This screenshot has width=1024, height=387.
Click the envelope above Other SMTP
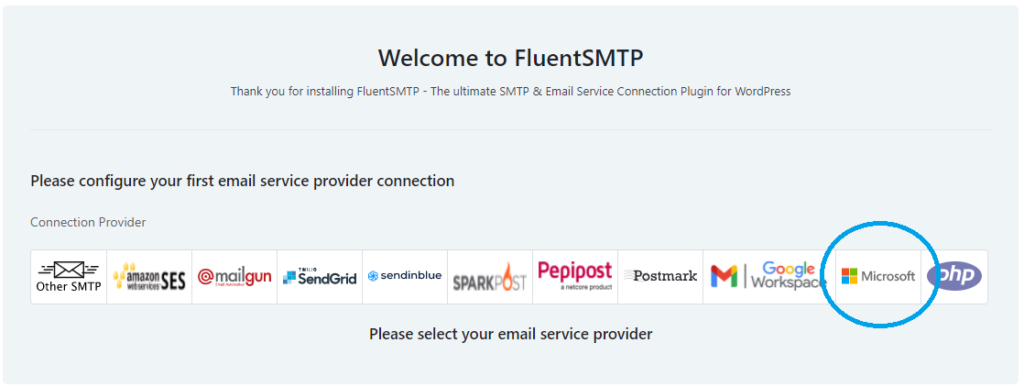(69, 269)
